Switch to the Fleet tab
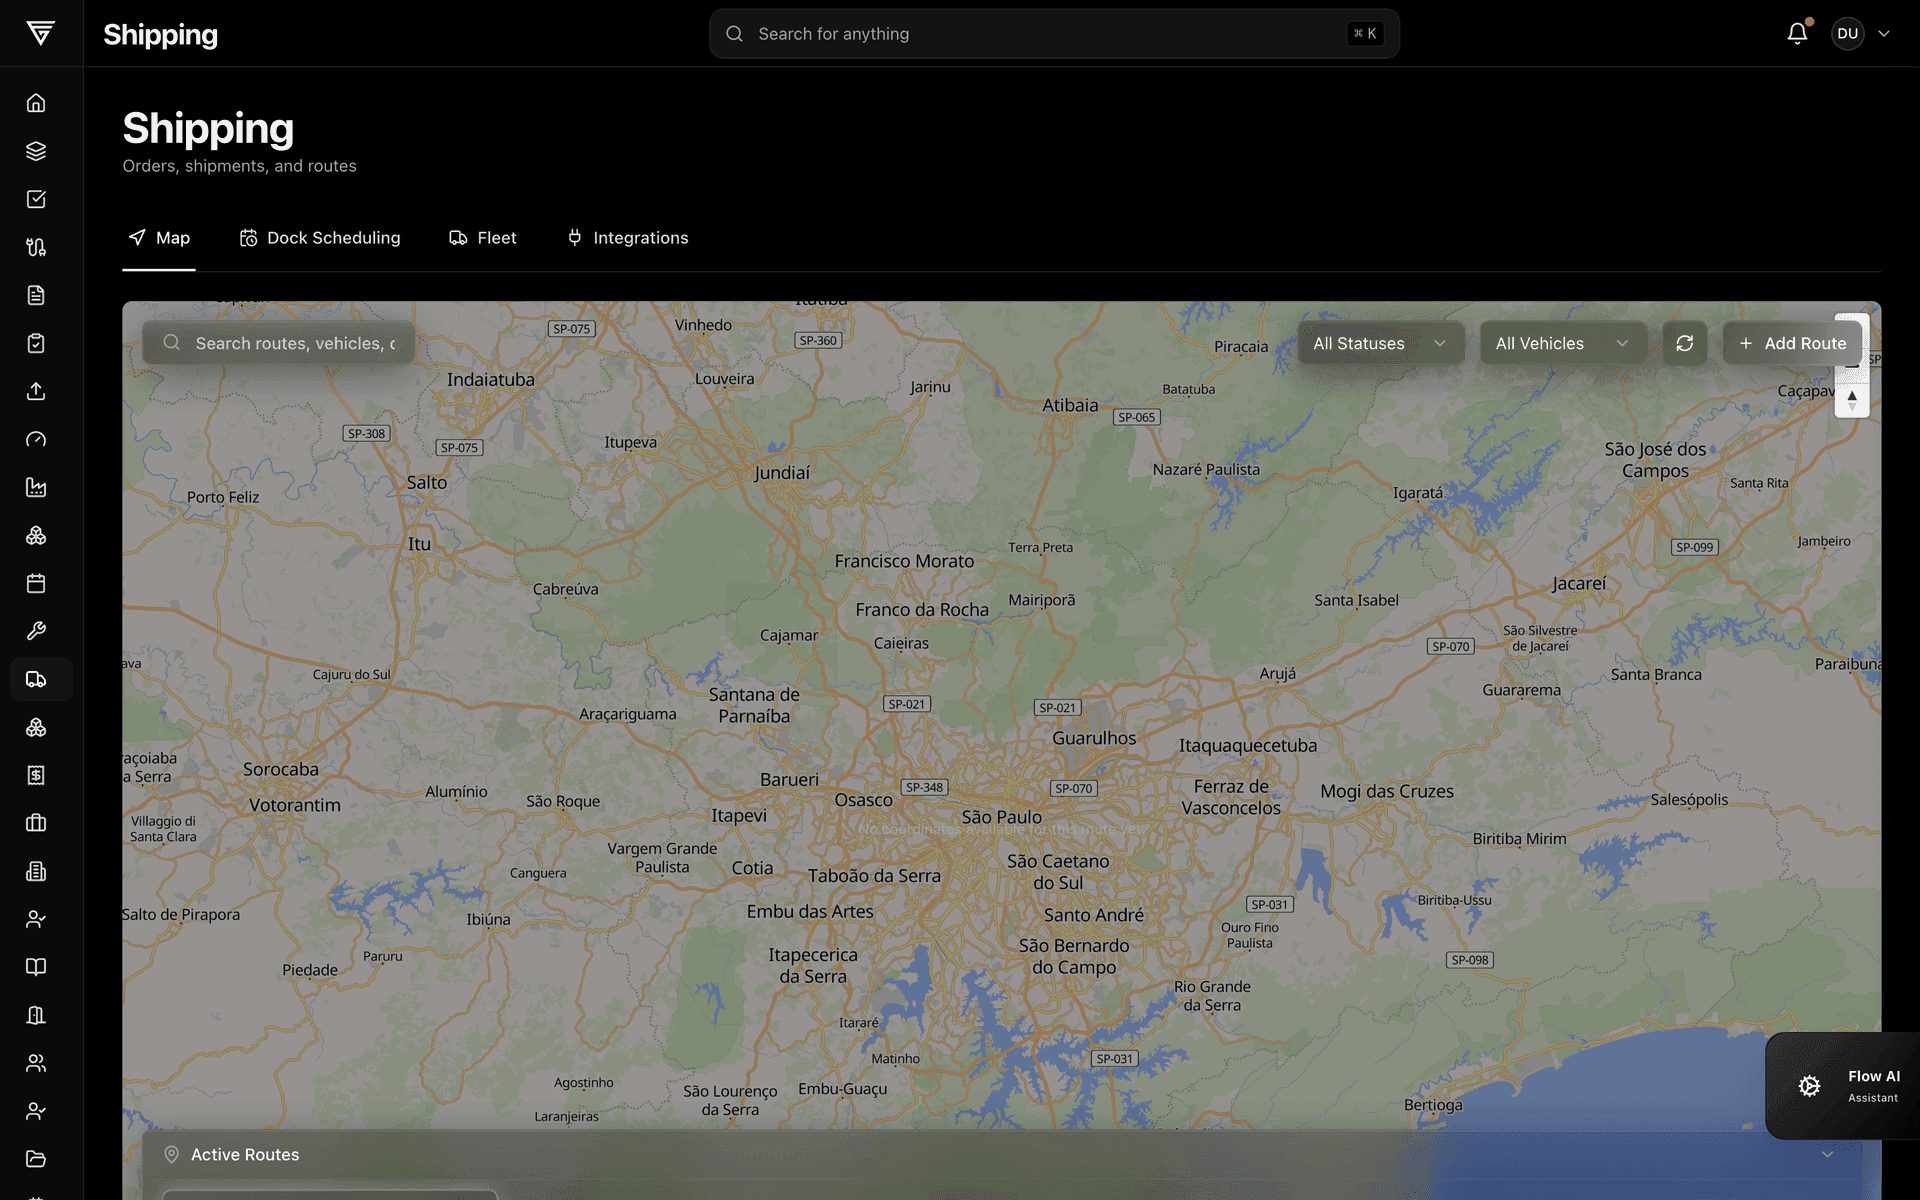The height and width of the screenshot is (1200, 1920). click(483, 238)
